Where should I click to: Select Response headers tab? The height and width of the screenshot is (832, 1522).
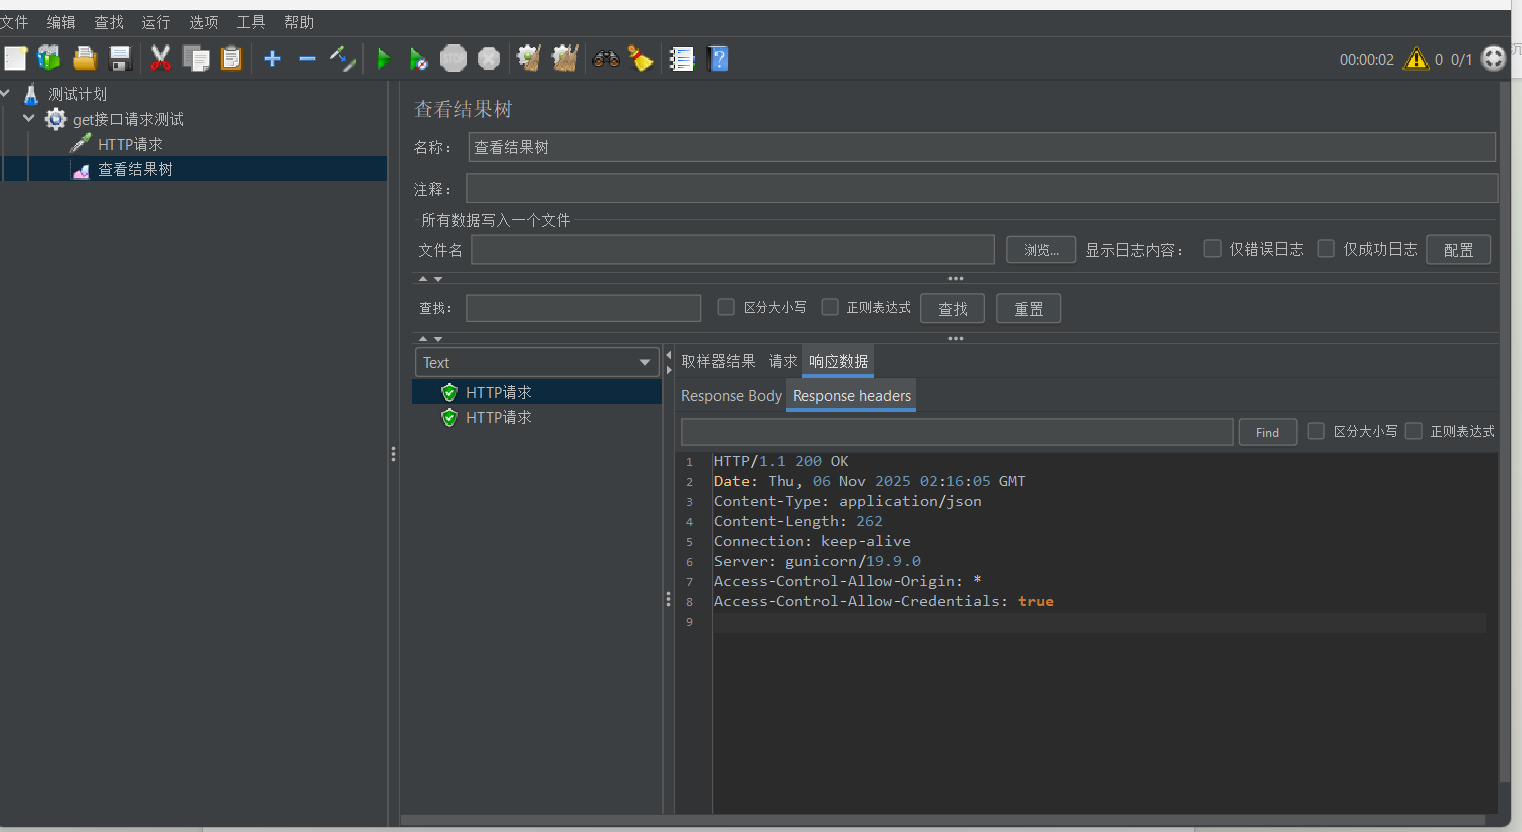[x=852, y=396]
